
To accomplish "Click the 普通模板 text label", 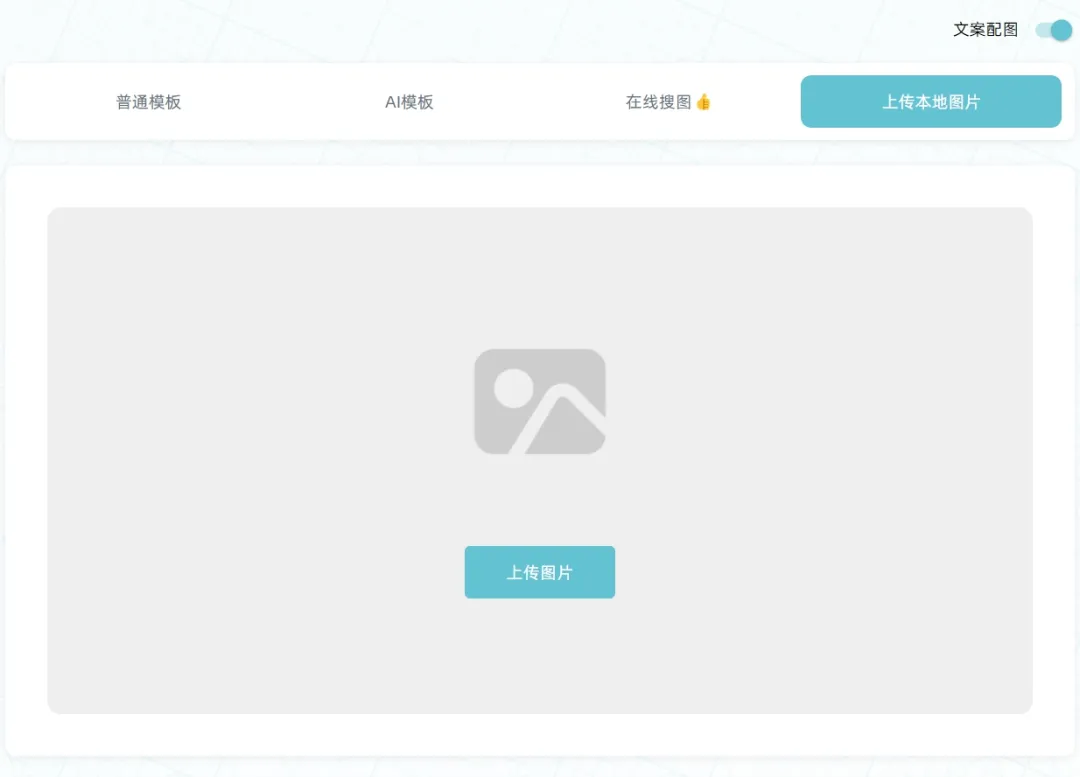I will [x=149, y=102].
